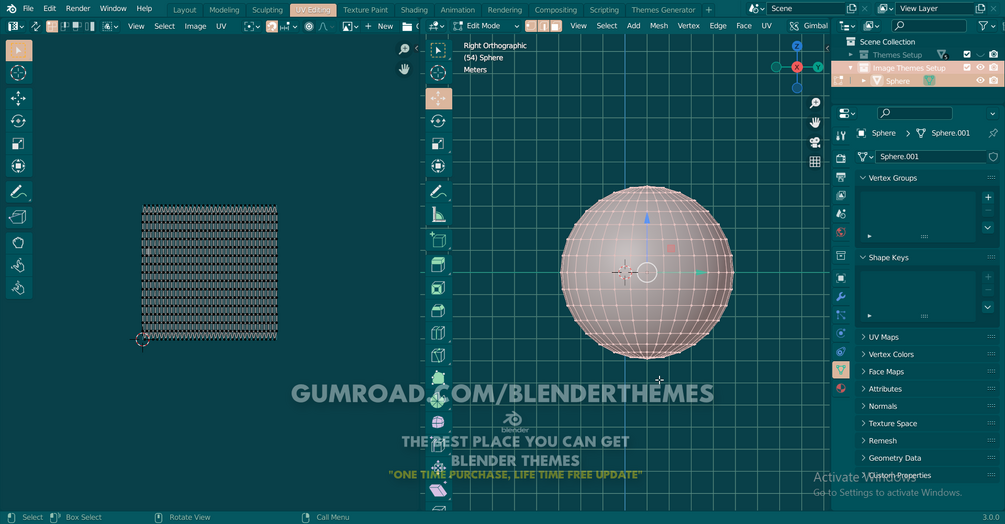
Task: Select the Scale tool in 3D viewport
Action: (438, 143)
